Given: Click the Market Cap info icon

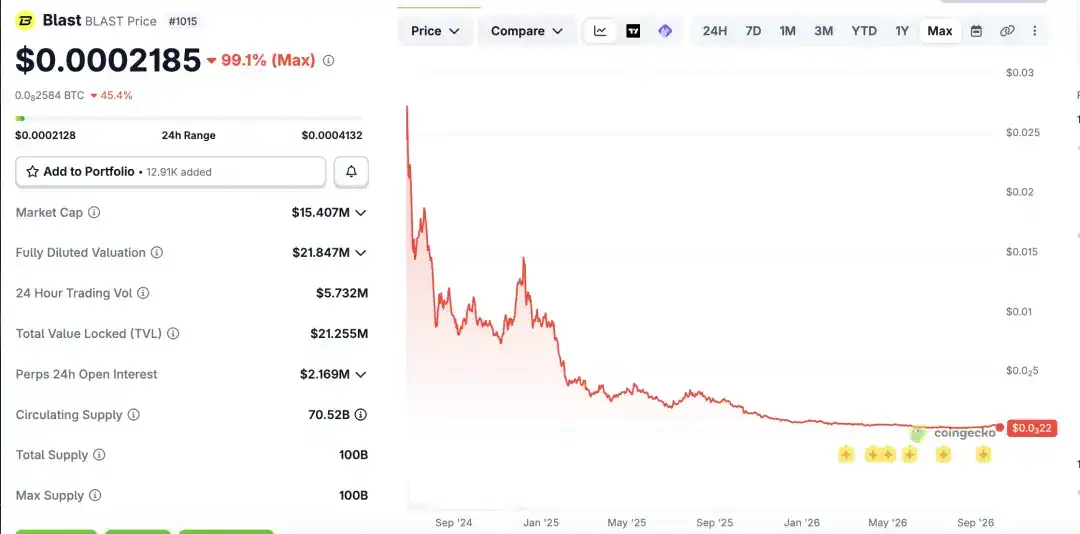Looking at the screenshot, I should point(94,212).
